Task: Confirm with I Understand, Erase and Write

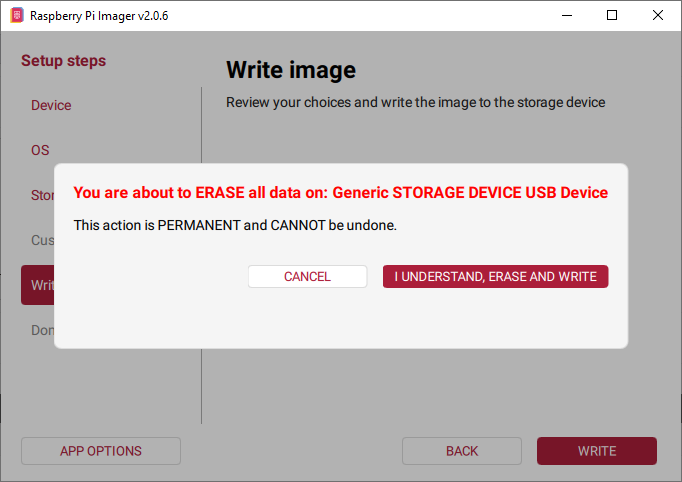Action: [x=495, y=276]
